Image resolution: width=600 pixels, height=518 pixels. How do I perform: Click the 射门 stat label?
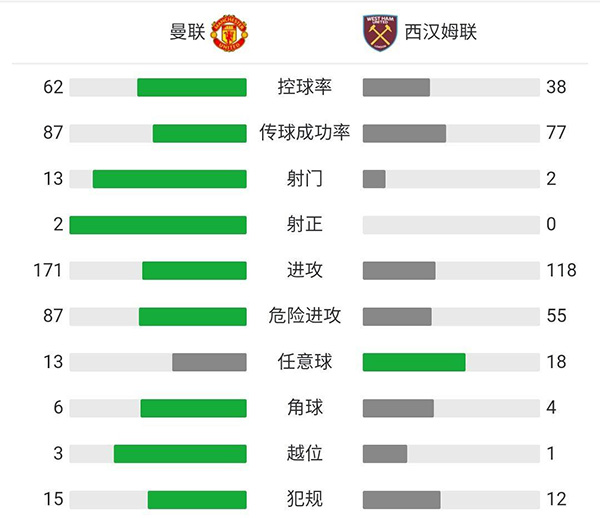(304, 179)
